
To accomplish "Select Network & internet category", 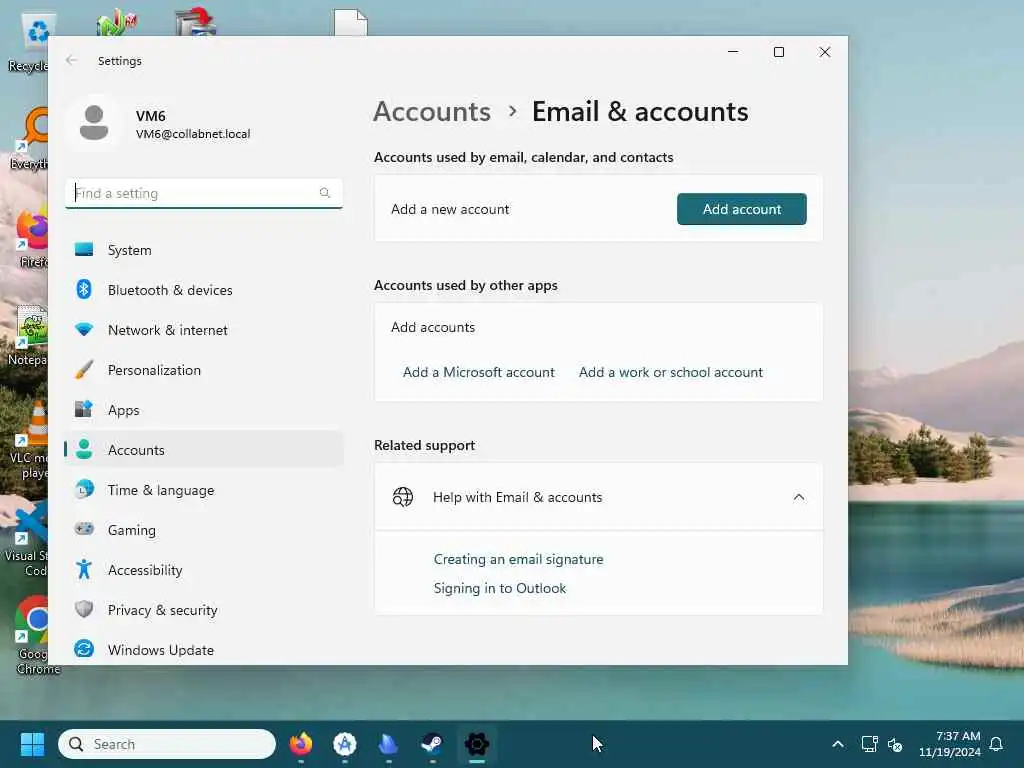I will (x=204, y=330).
